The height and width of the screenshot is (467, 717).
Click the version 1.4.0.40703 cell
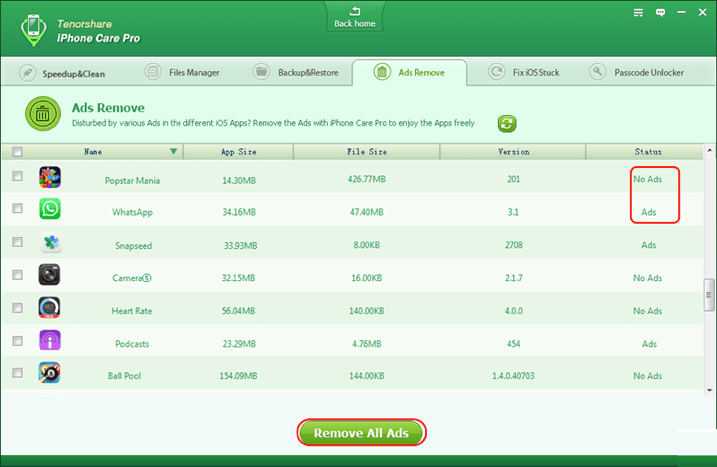click(513, 376)
